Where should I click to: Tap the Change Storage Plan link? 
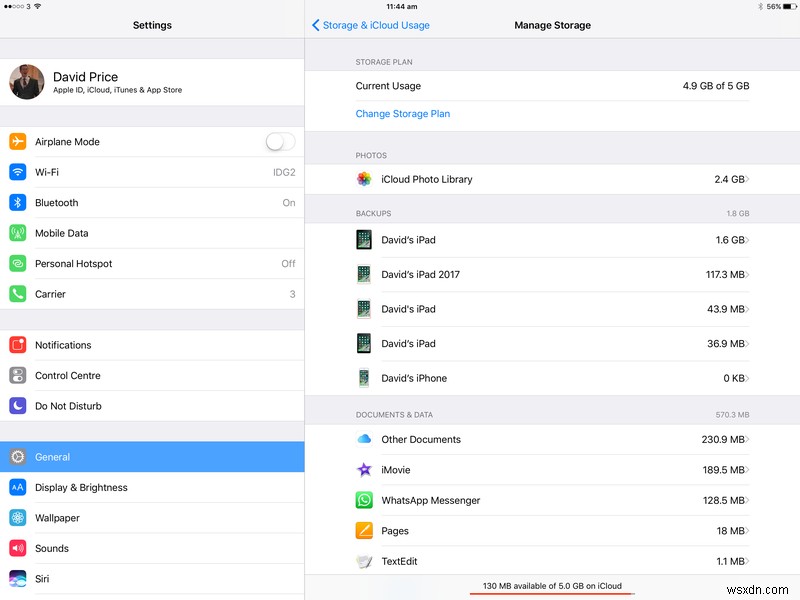(x=403, y=114)
